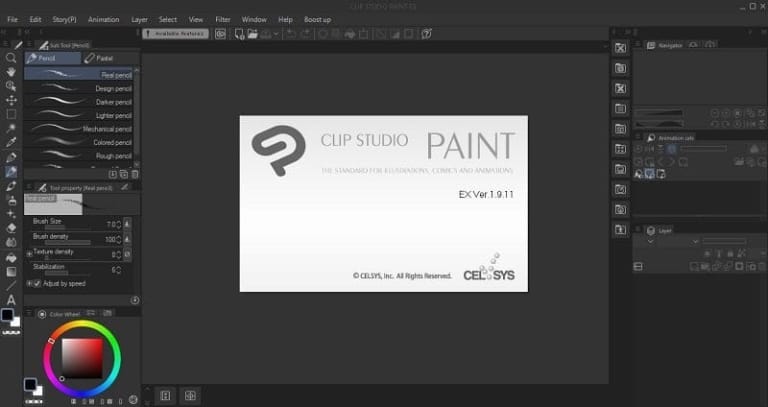Click the Available features button
Image resolution: width=768 pixels, height=407 pixels.
click(175, 34)
